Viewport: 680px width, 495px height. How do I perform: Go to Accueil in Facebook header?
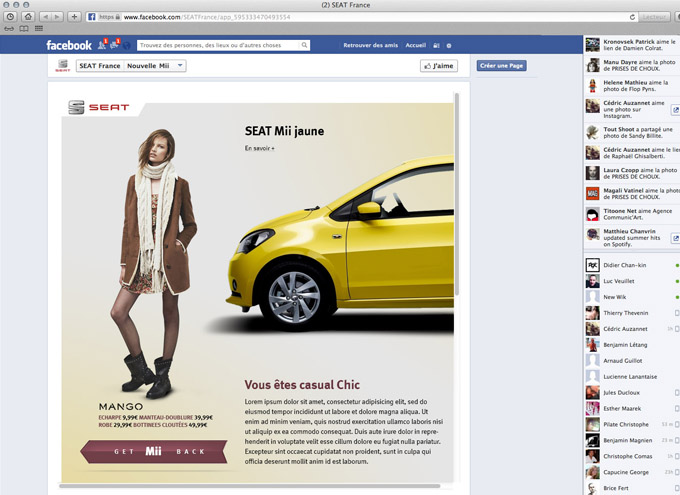415,45
